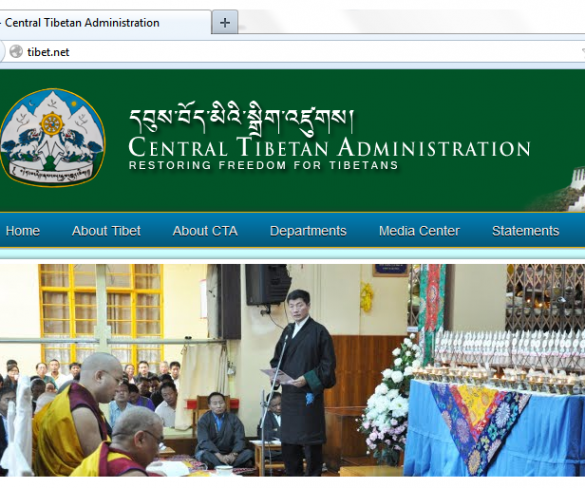This screenshot has width=585, height=488.
Task: Open the Statements menu
Action: 526,231
